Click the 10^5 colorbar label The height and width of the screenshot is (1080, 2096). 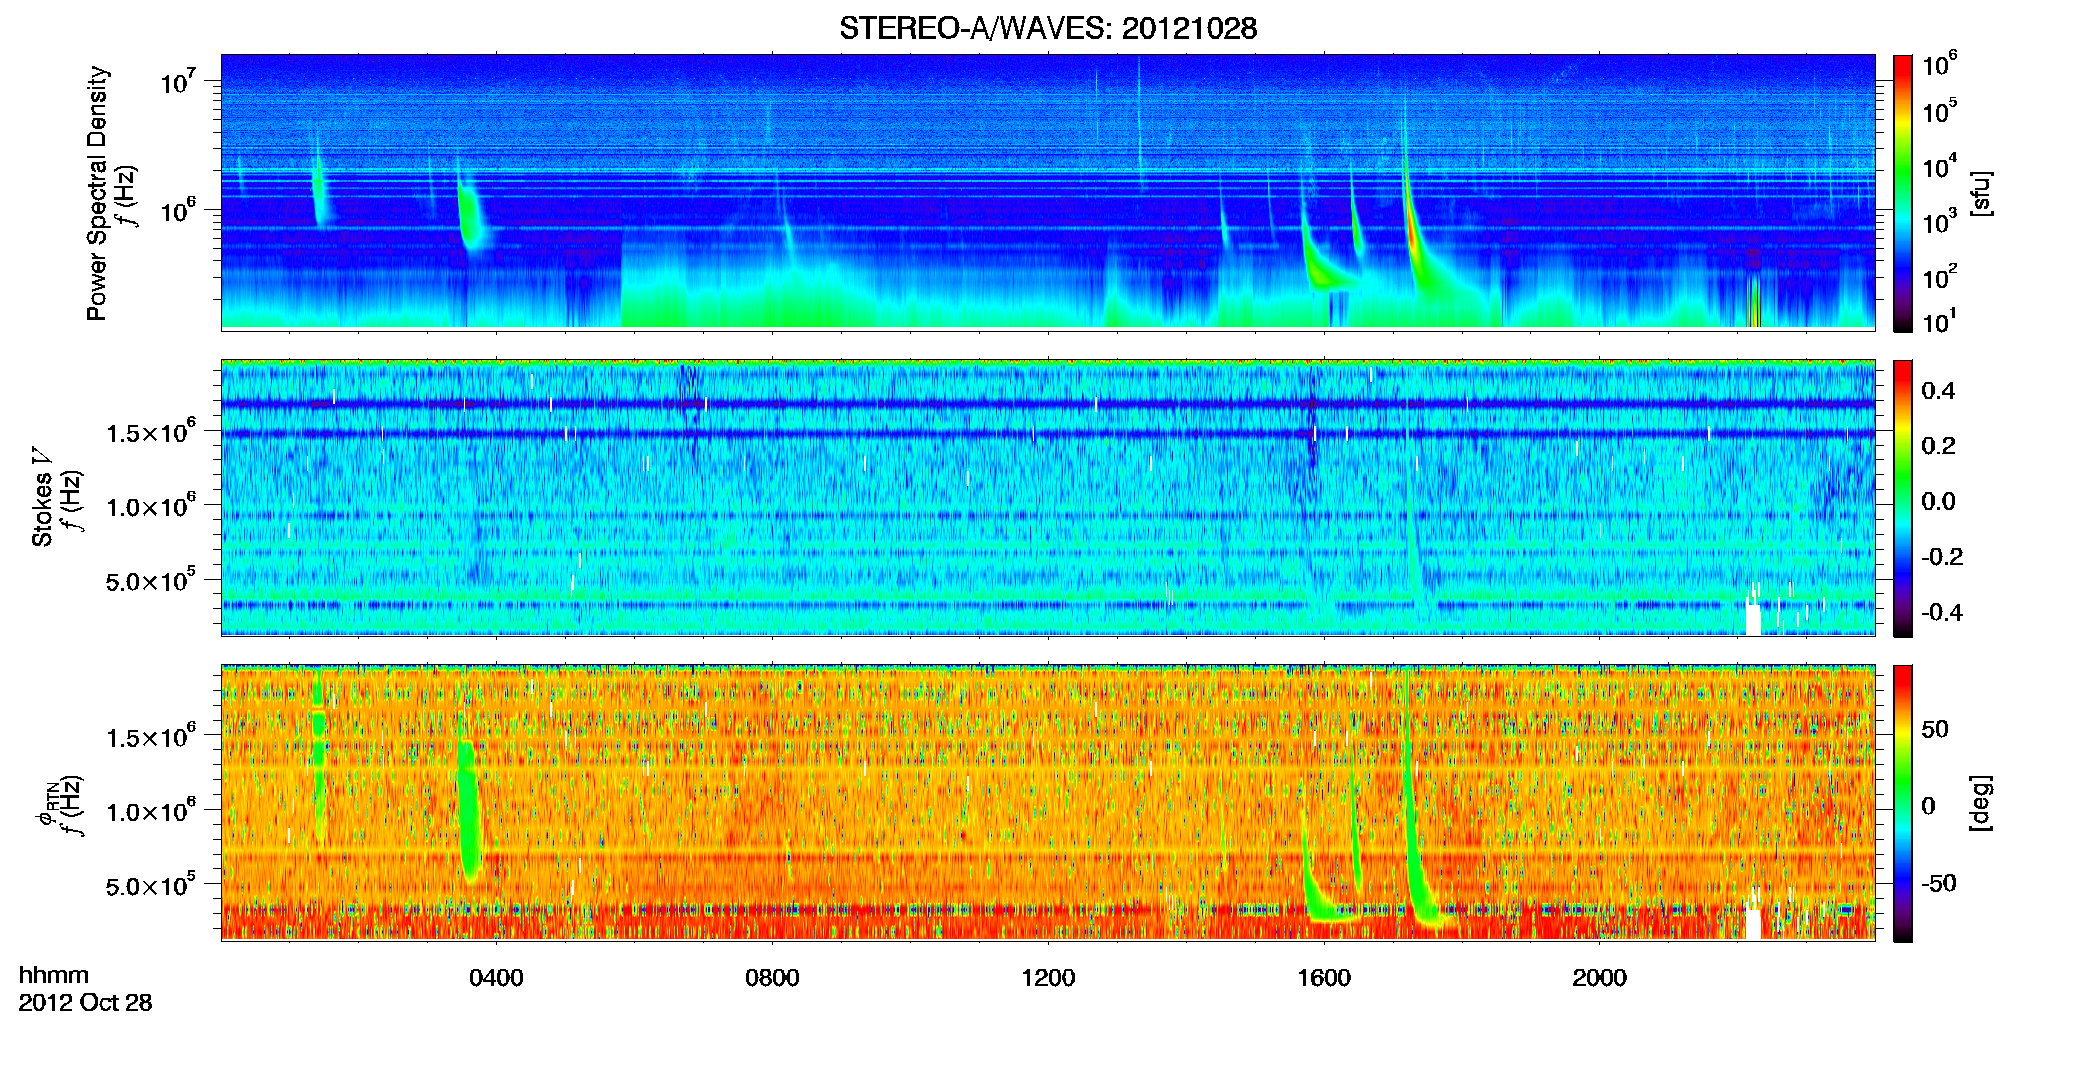click(x=1940, y=111)
